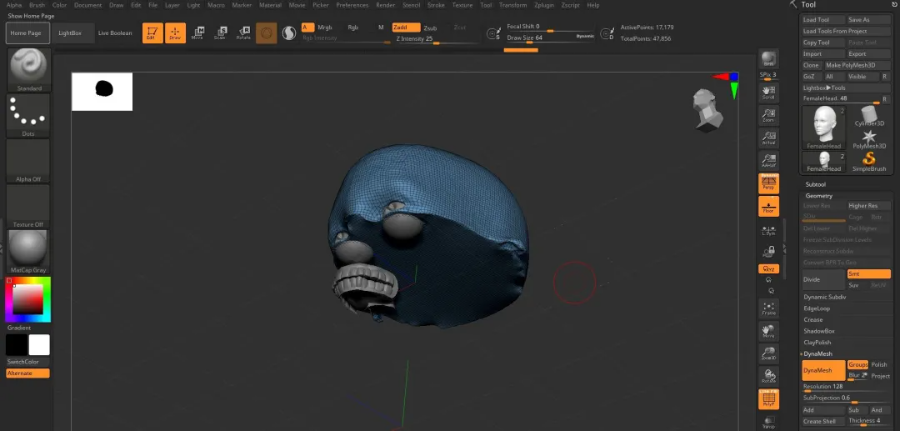This screenshot has width=900, height=431.
Task: Click the Move icon in right shelf
Action: pyautogui.click(x=768, y=331)
